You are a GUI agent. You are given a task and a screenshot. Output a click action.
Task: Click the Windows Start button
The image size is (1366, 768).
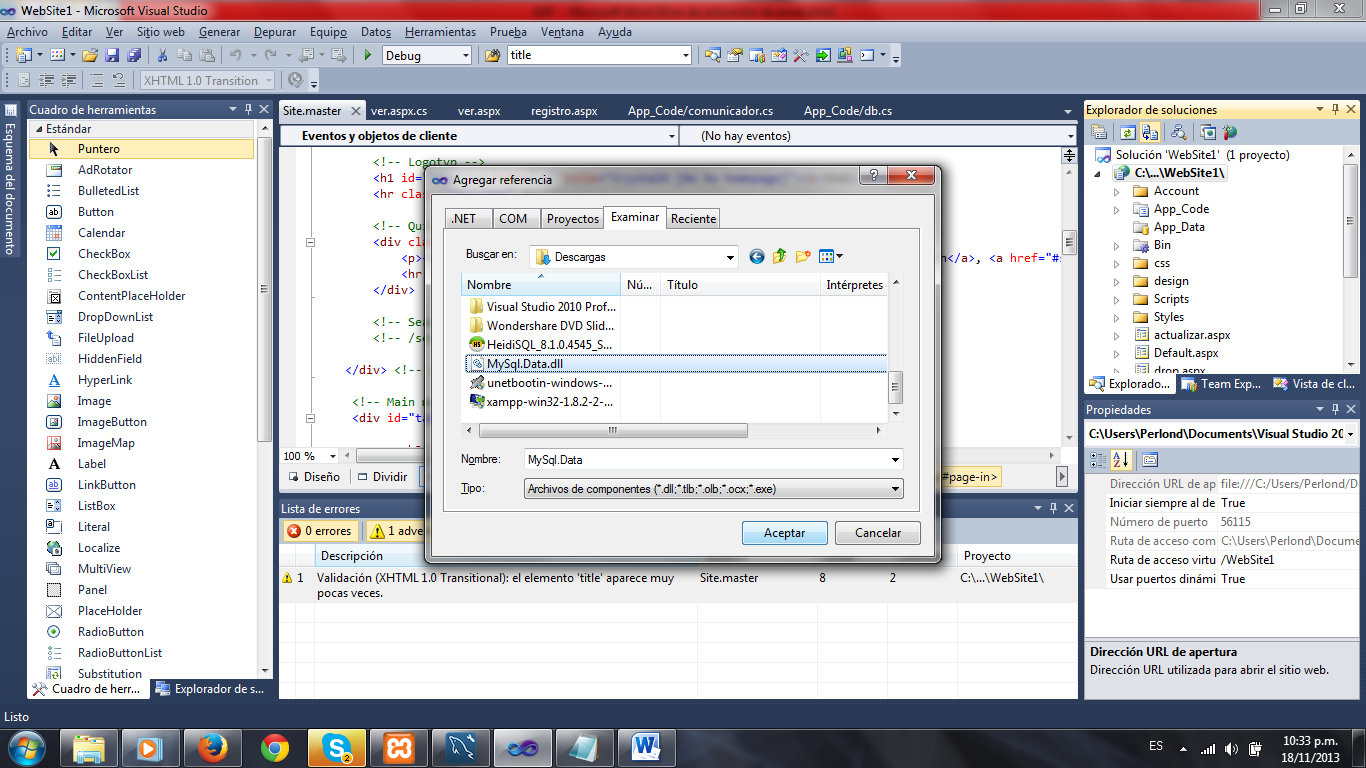pyautogui.click(x=27, y=747)
